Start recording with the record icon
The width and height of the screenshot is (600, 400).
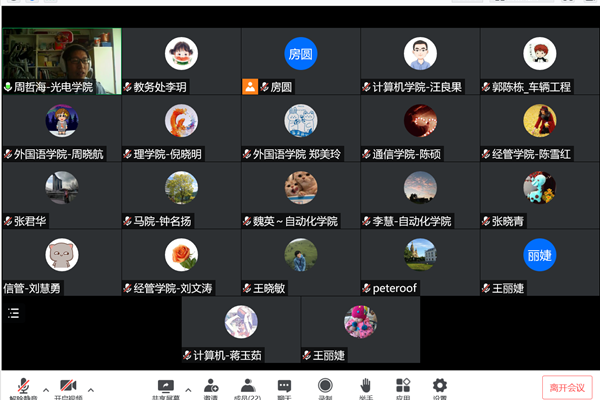coord(325,386)
